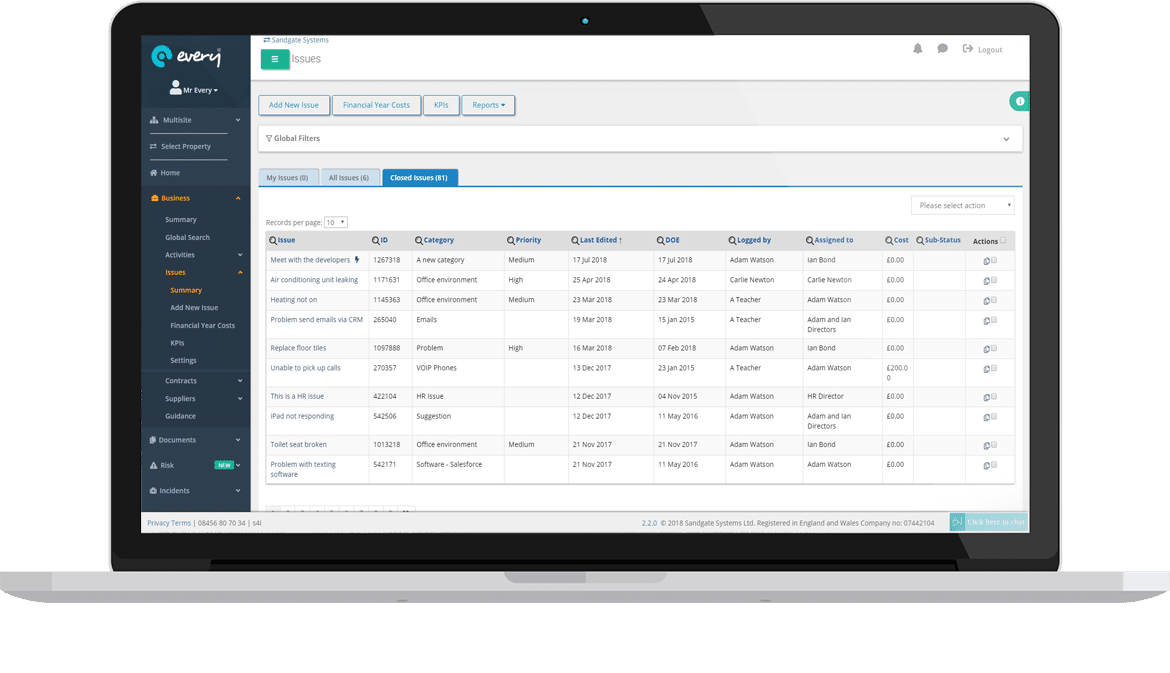Switch to the All Issues tab
The height and width of the screenshot is (673, 1170).
coord(350,177)
